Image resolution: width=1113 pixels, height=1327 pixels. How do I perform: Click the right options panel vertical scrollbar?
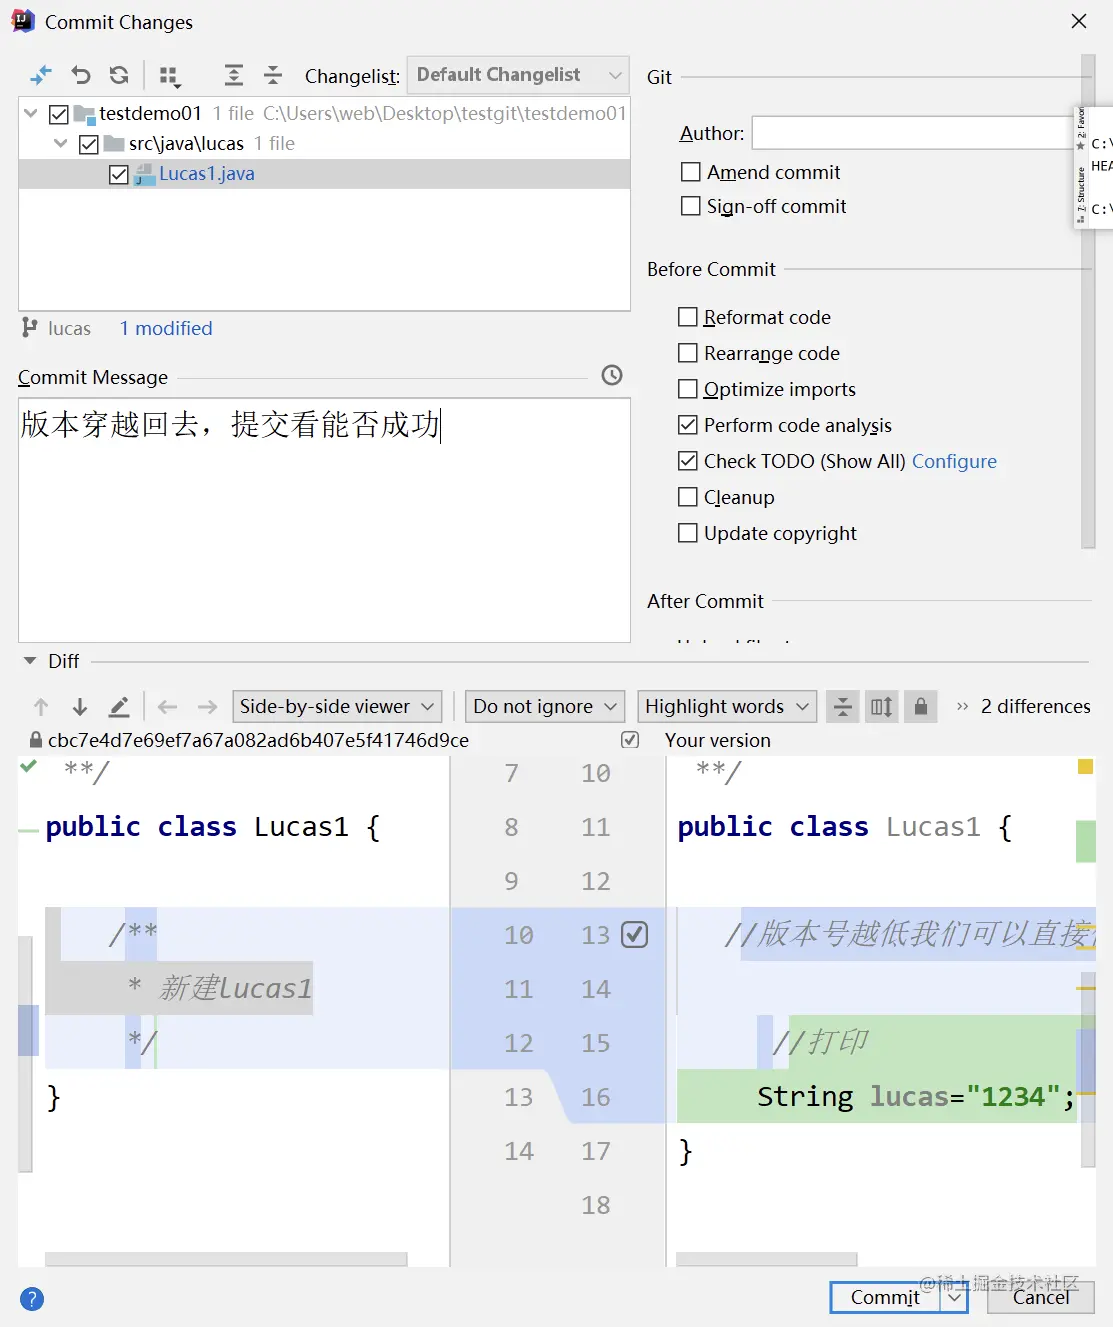tap(1088, 300)
